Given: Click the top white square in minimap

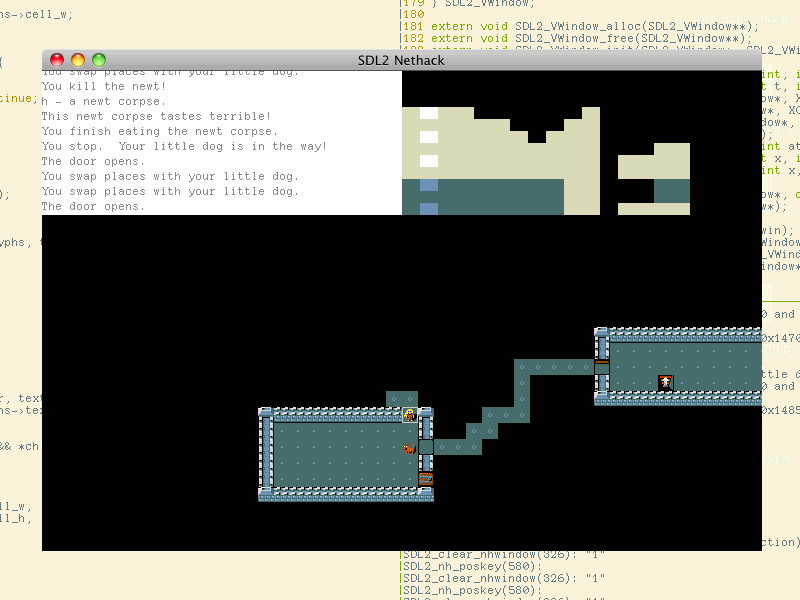Looking at the screenshot, I should pyautogui.click(x=429, y=113).
